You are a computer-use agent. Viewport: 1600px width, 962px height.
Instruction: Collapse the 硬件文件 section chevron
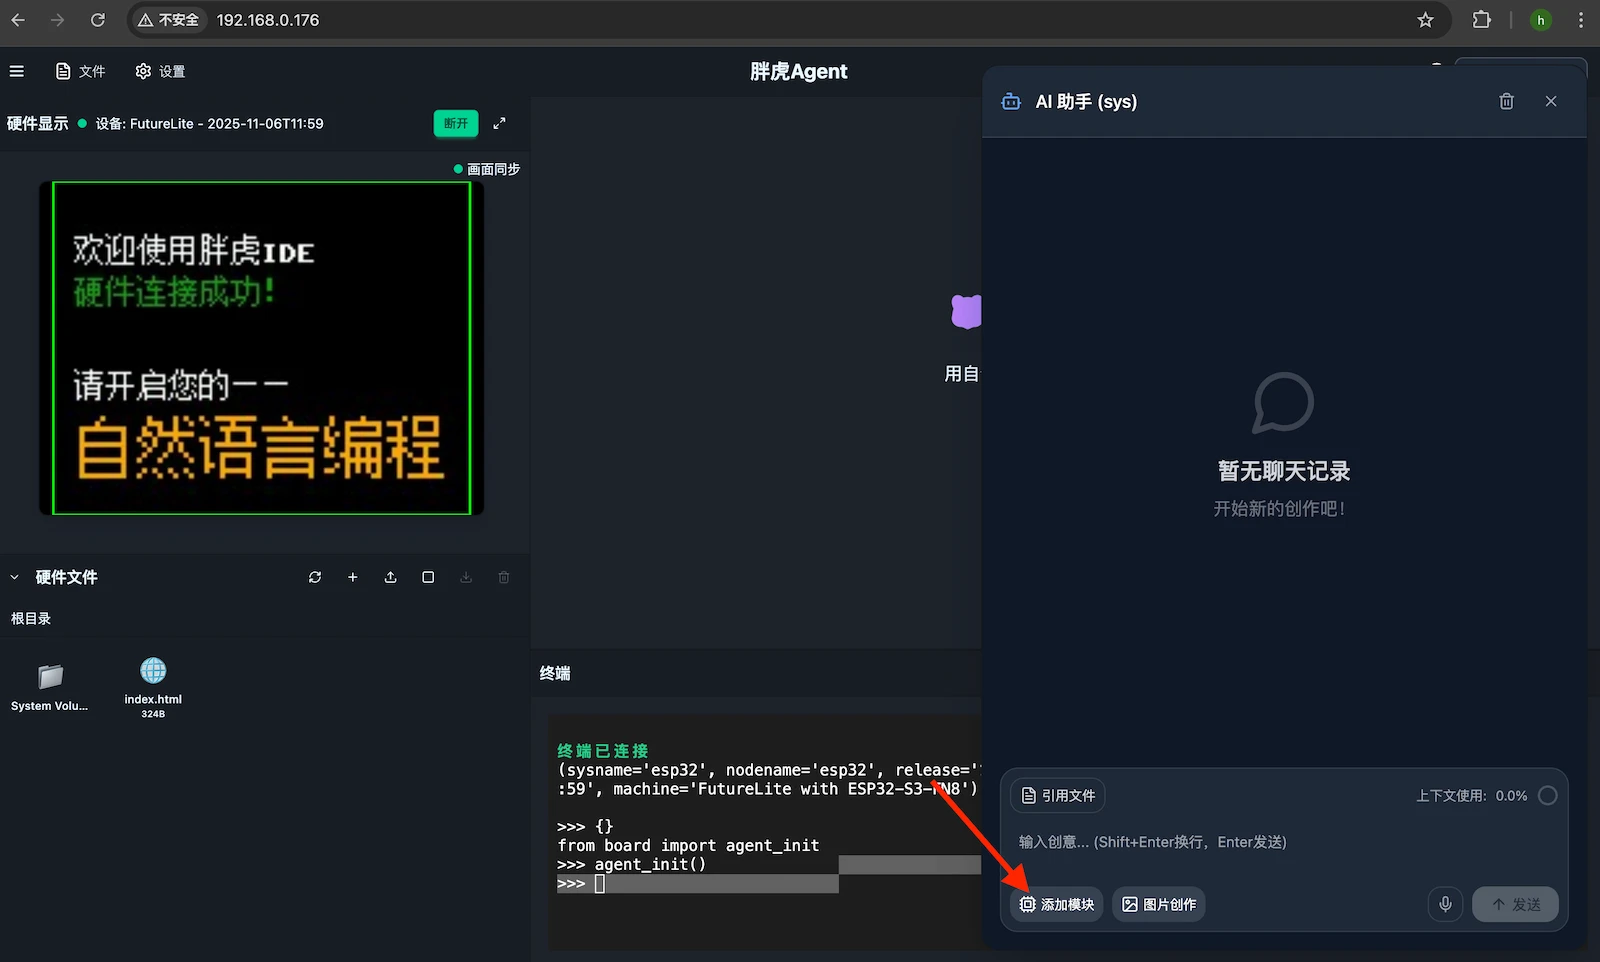tap(15, 577)
